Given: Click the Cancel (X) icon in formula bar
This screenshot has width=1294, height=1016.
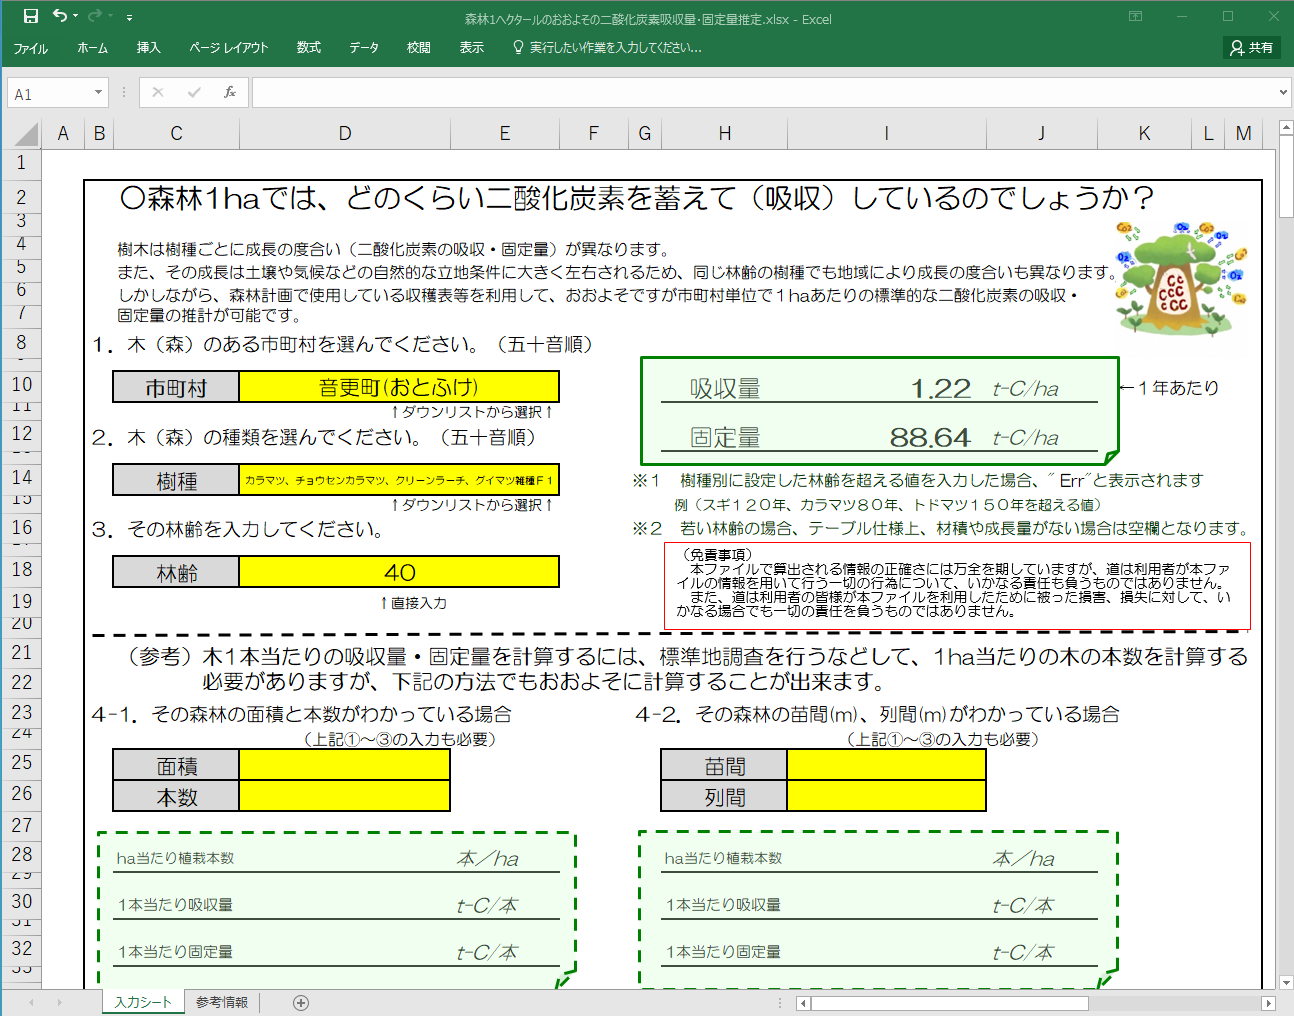Looking at the screenshot, I should pyautogui.click(x=157, y=92).
